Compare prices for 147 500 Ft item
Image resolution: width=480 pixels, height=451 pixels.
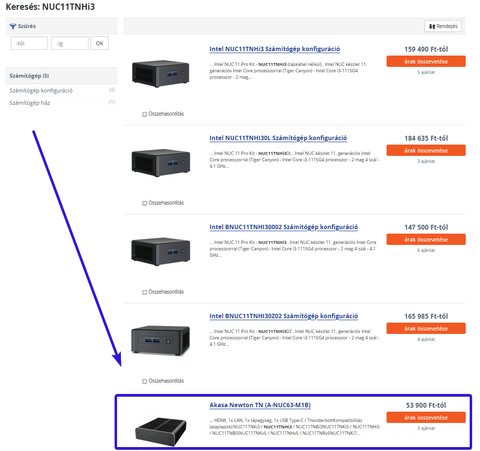pos(426,239)
